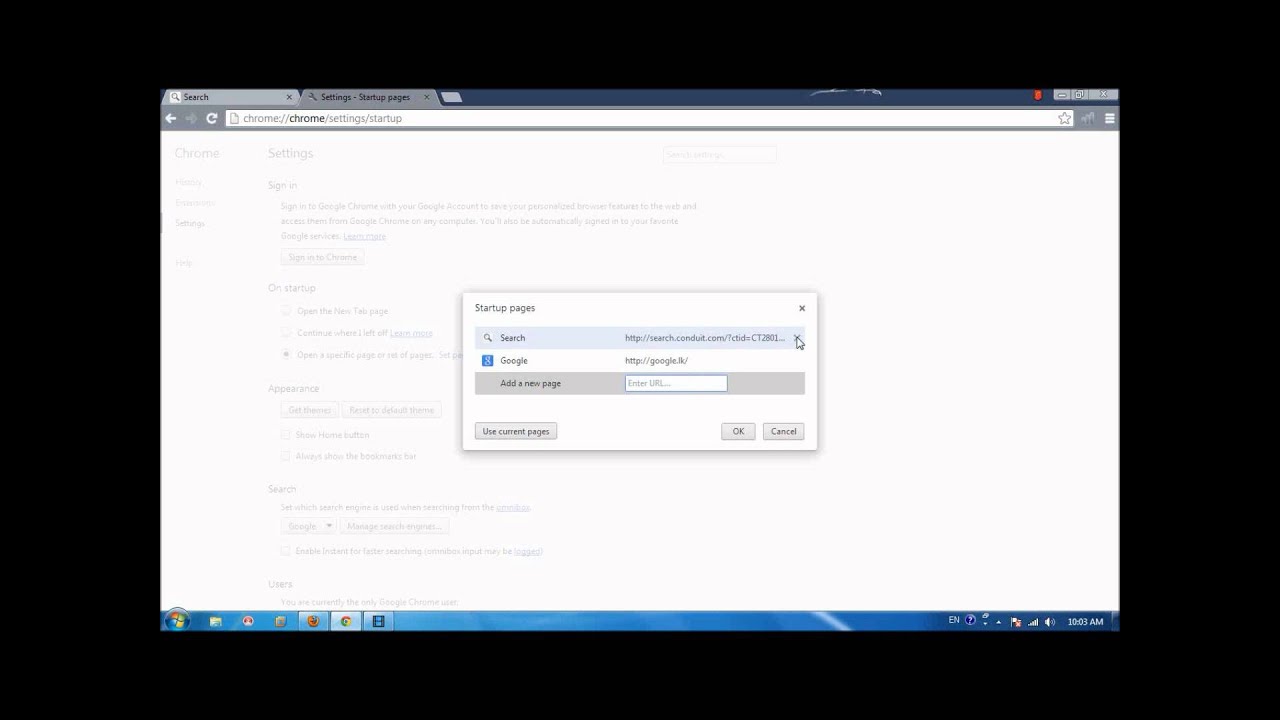Reload the current page
This screenshot has height=720, width=1280.
[x=212, y=118]
